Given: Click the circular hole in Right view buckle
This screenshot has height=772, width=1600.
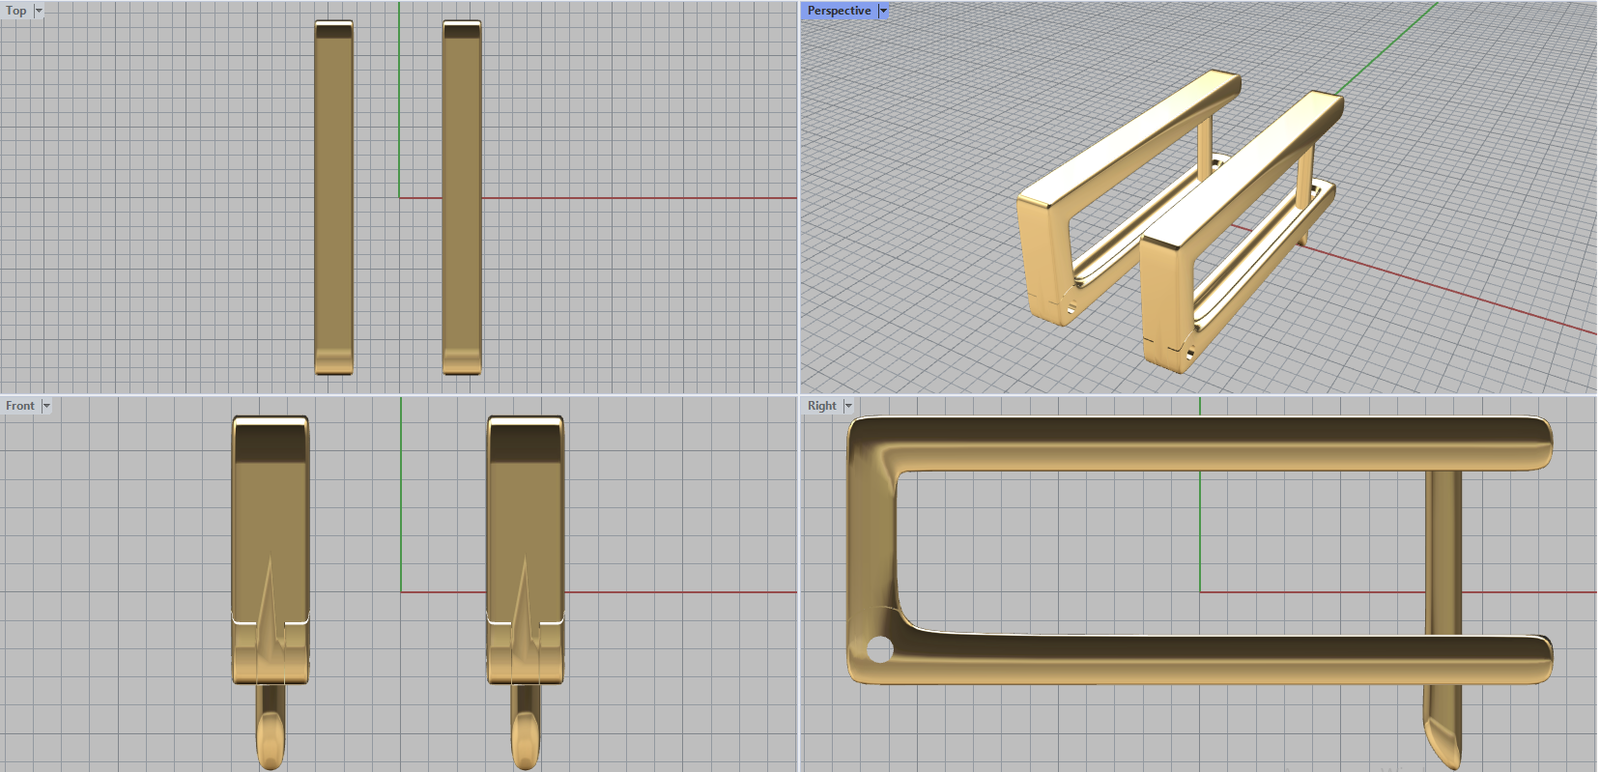Looking at the screenshot, I should click(x=879, y=650).
